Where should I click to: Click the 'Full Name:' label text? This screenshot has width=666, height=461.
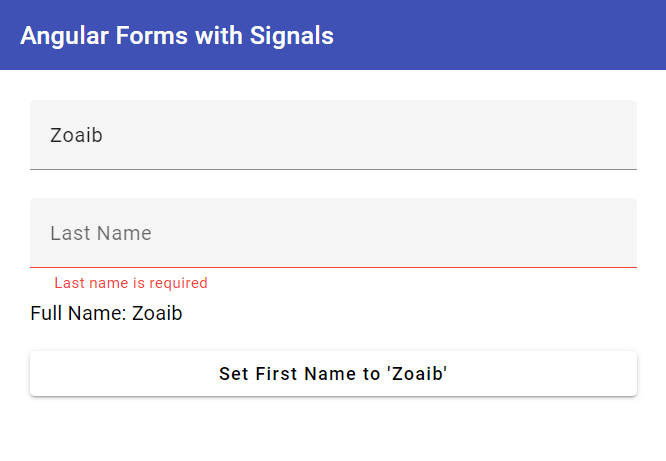pyautogui.click(x=78, y=313)
